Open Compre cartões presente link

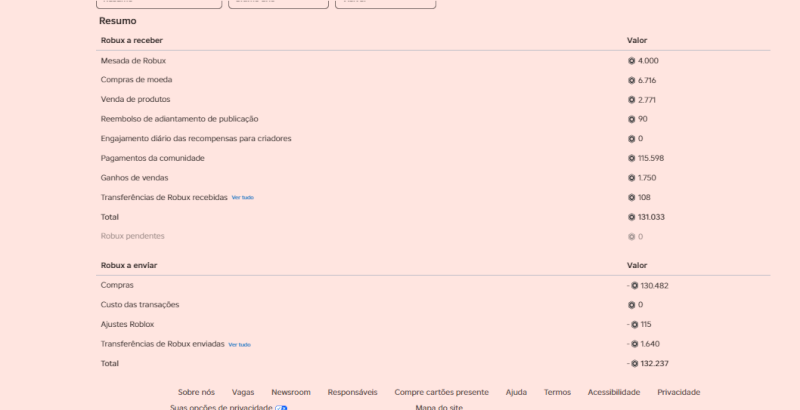(x=441, y=392)
